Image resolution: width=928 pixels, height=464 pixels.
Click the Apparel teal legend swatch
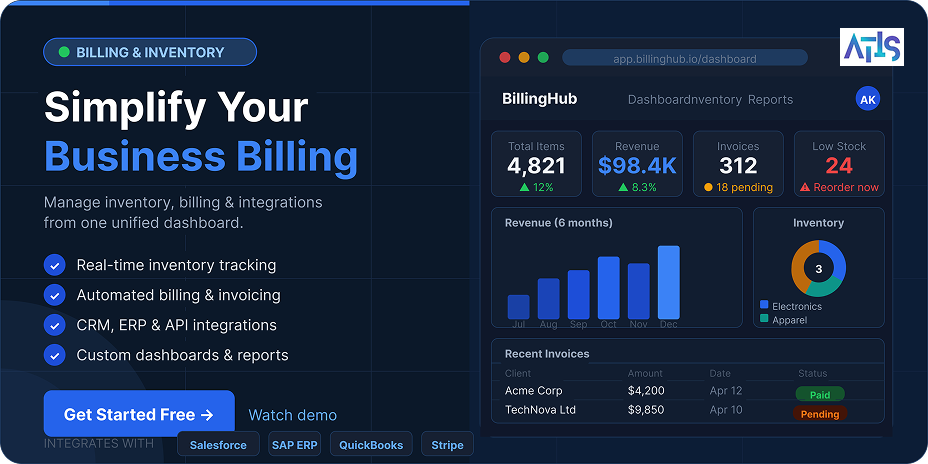coord(764,318)
